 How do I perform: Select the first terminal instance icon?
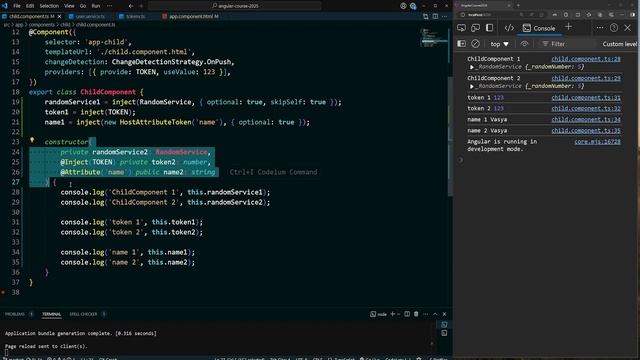point(444,324)
